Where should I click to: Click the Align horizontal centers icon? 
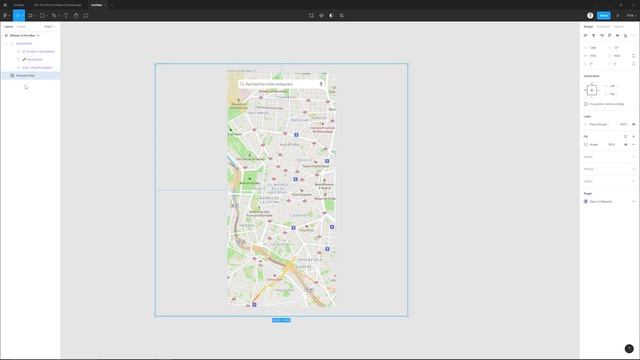click(x=593, y=36)
